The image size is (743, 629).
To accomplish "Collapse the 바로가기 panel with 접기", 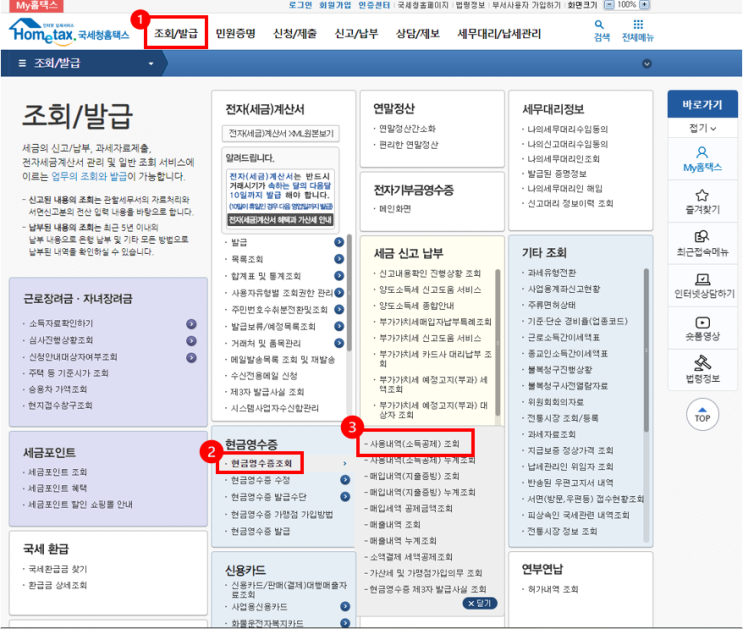I will 702,128.
